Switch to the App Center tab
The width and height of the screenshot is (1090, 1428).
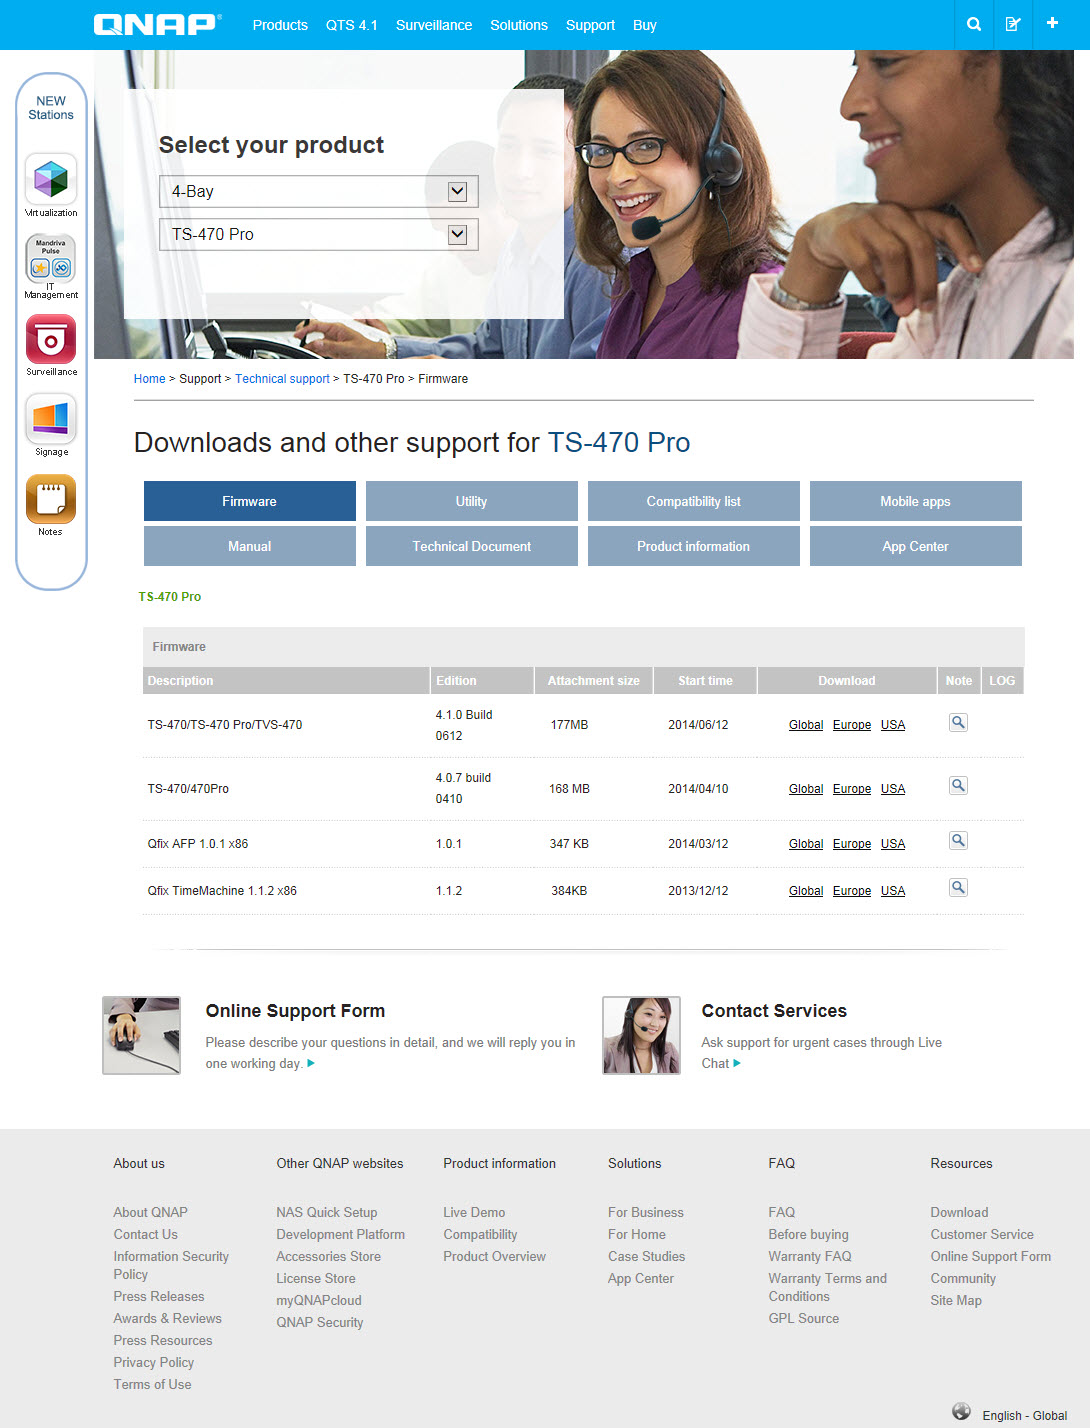pos(916,546)
